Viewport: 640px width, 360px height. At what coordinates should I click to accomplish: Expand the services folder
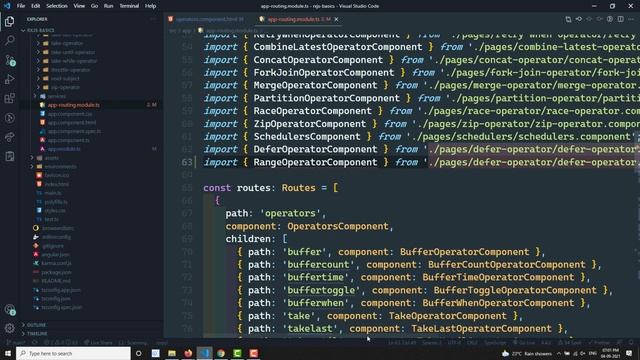click(56, 96)
